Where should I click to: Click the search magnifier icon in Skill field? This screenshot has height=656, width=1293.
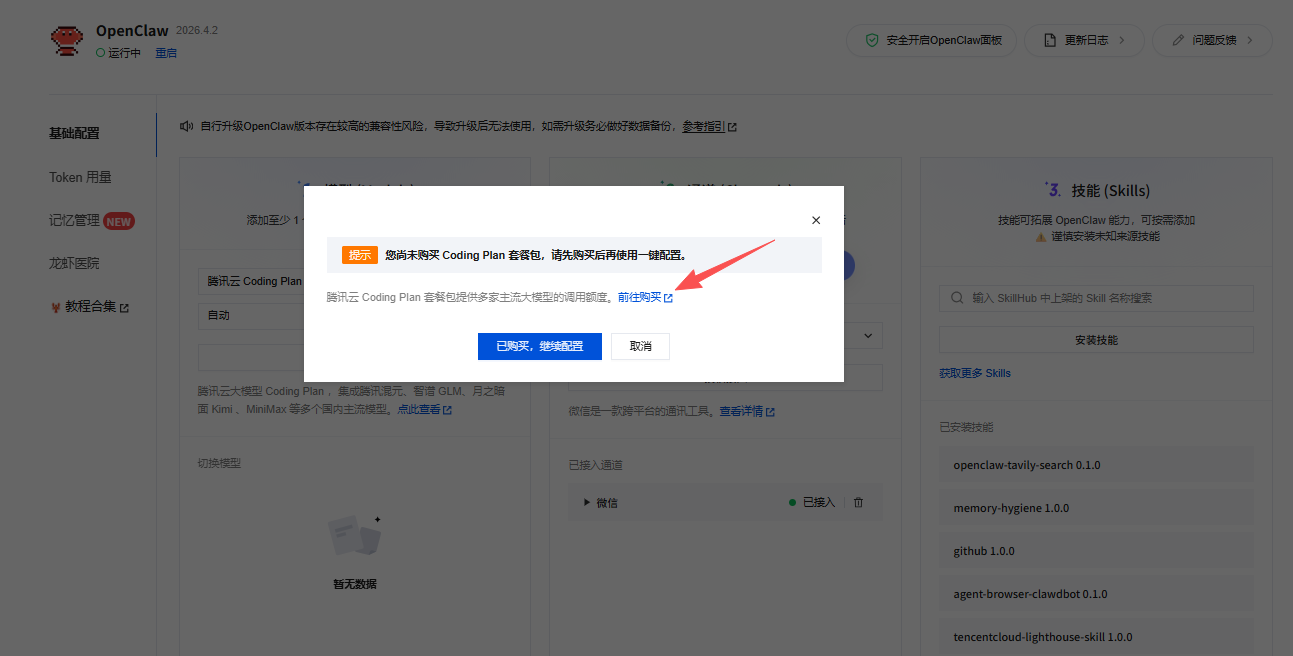959,298
